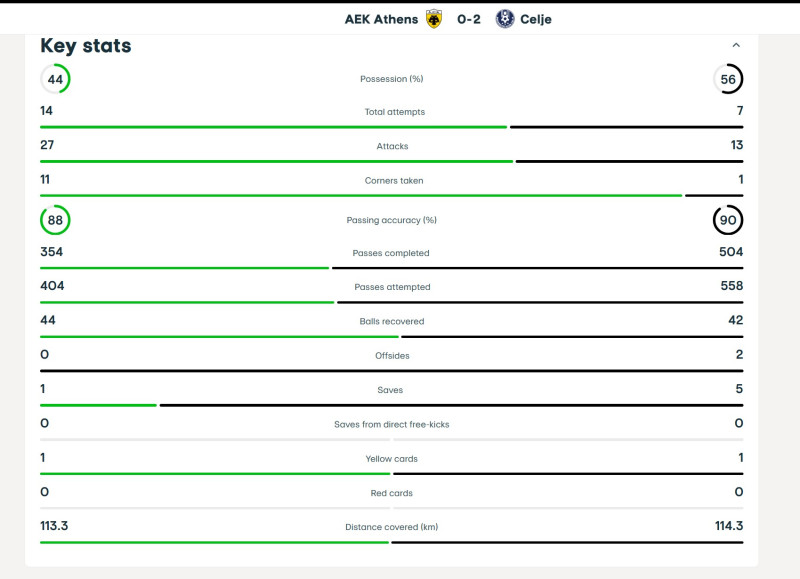Click the Saves from direct free-kicks label
This screenshot has width=800, height=579.
tap(392, 424)
